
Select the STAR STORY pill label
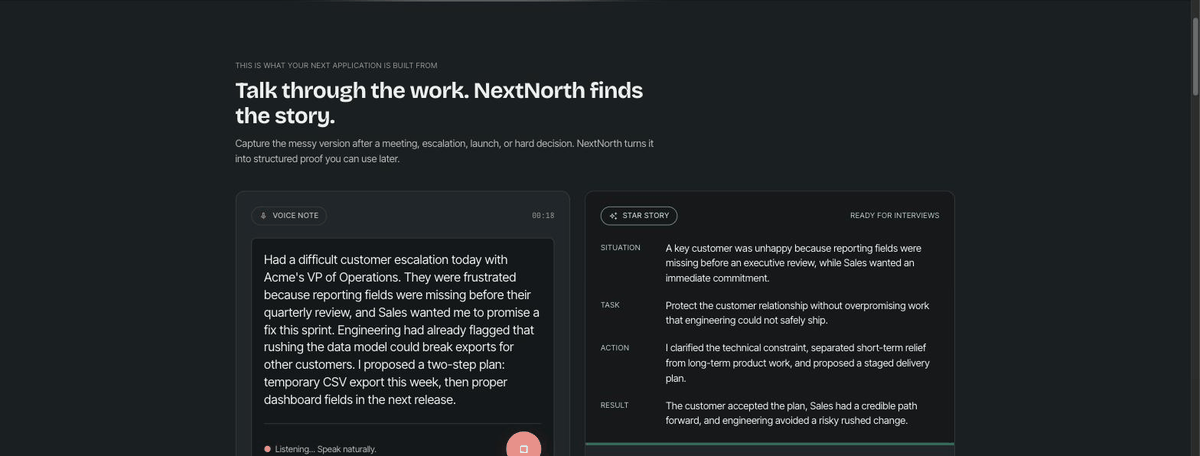[639, 216]
